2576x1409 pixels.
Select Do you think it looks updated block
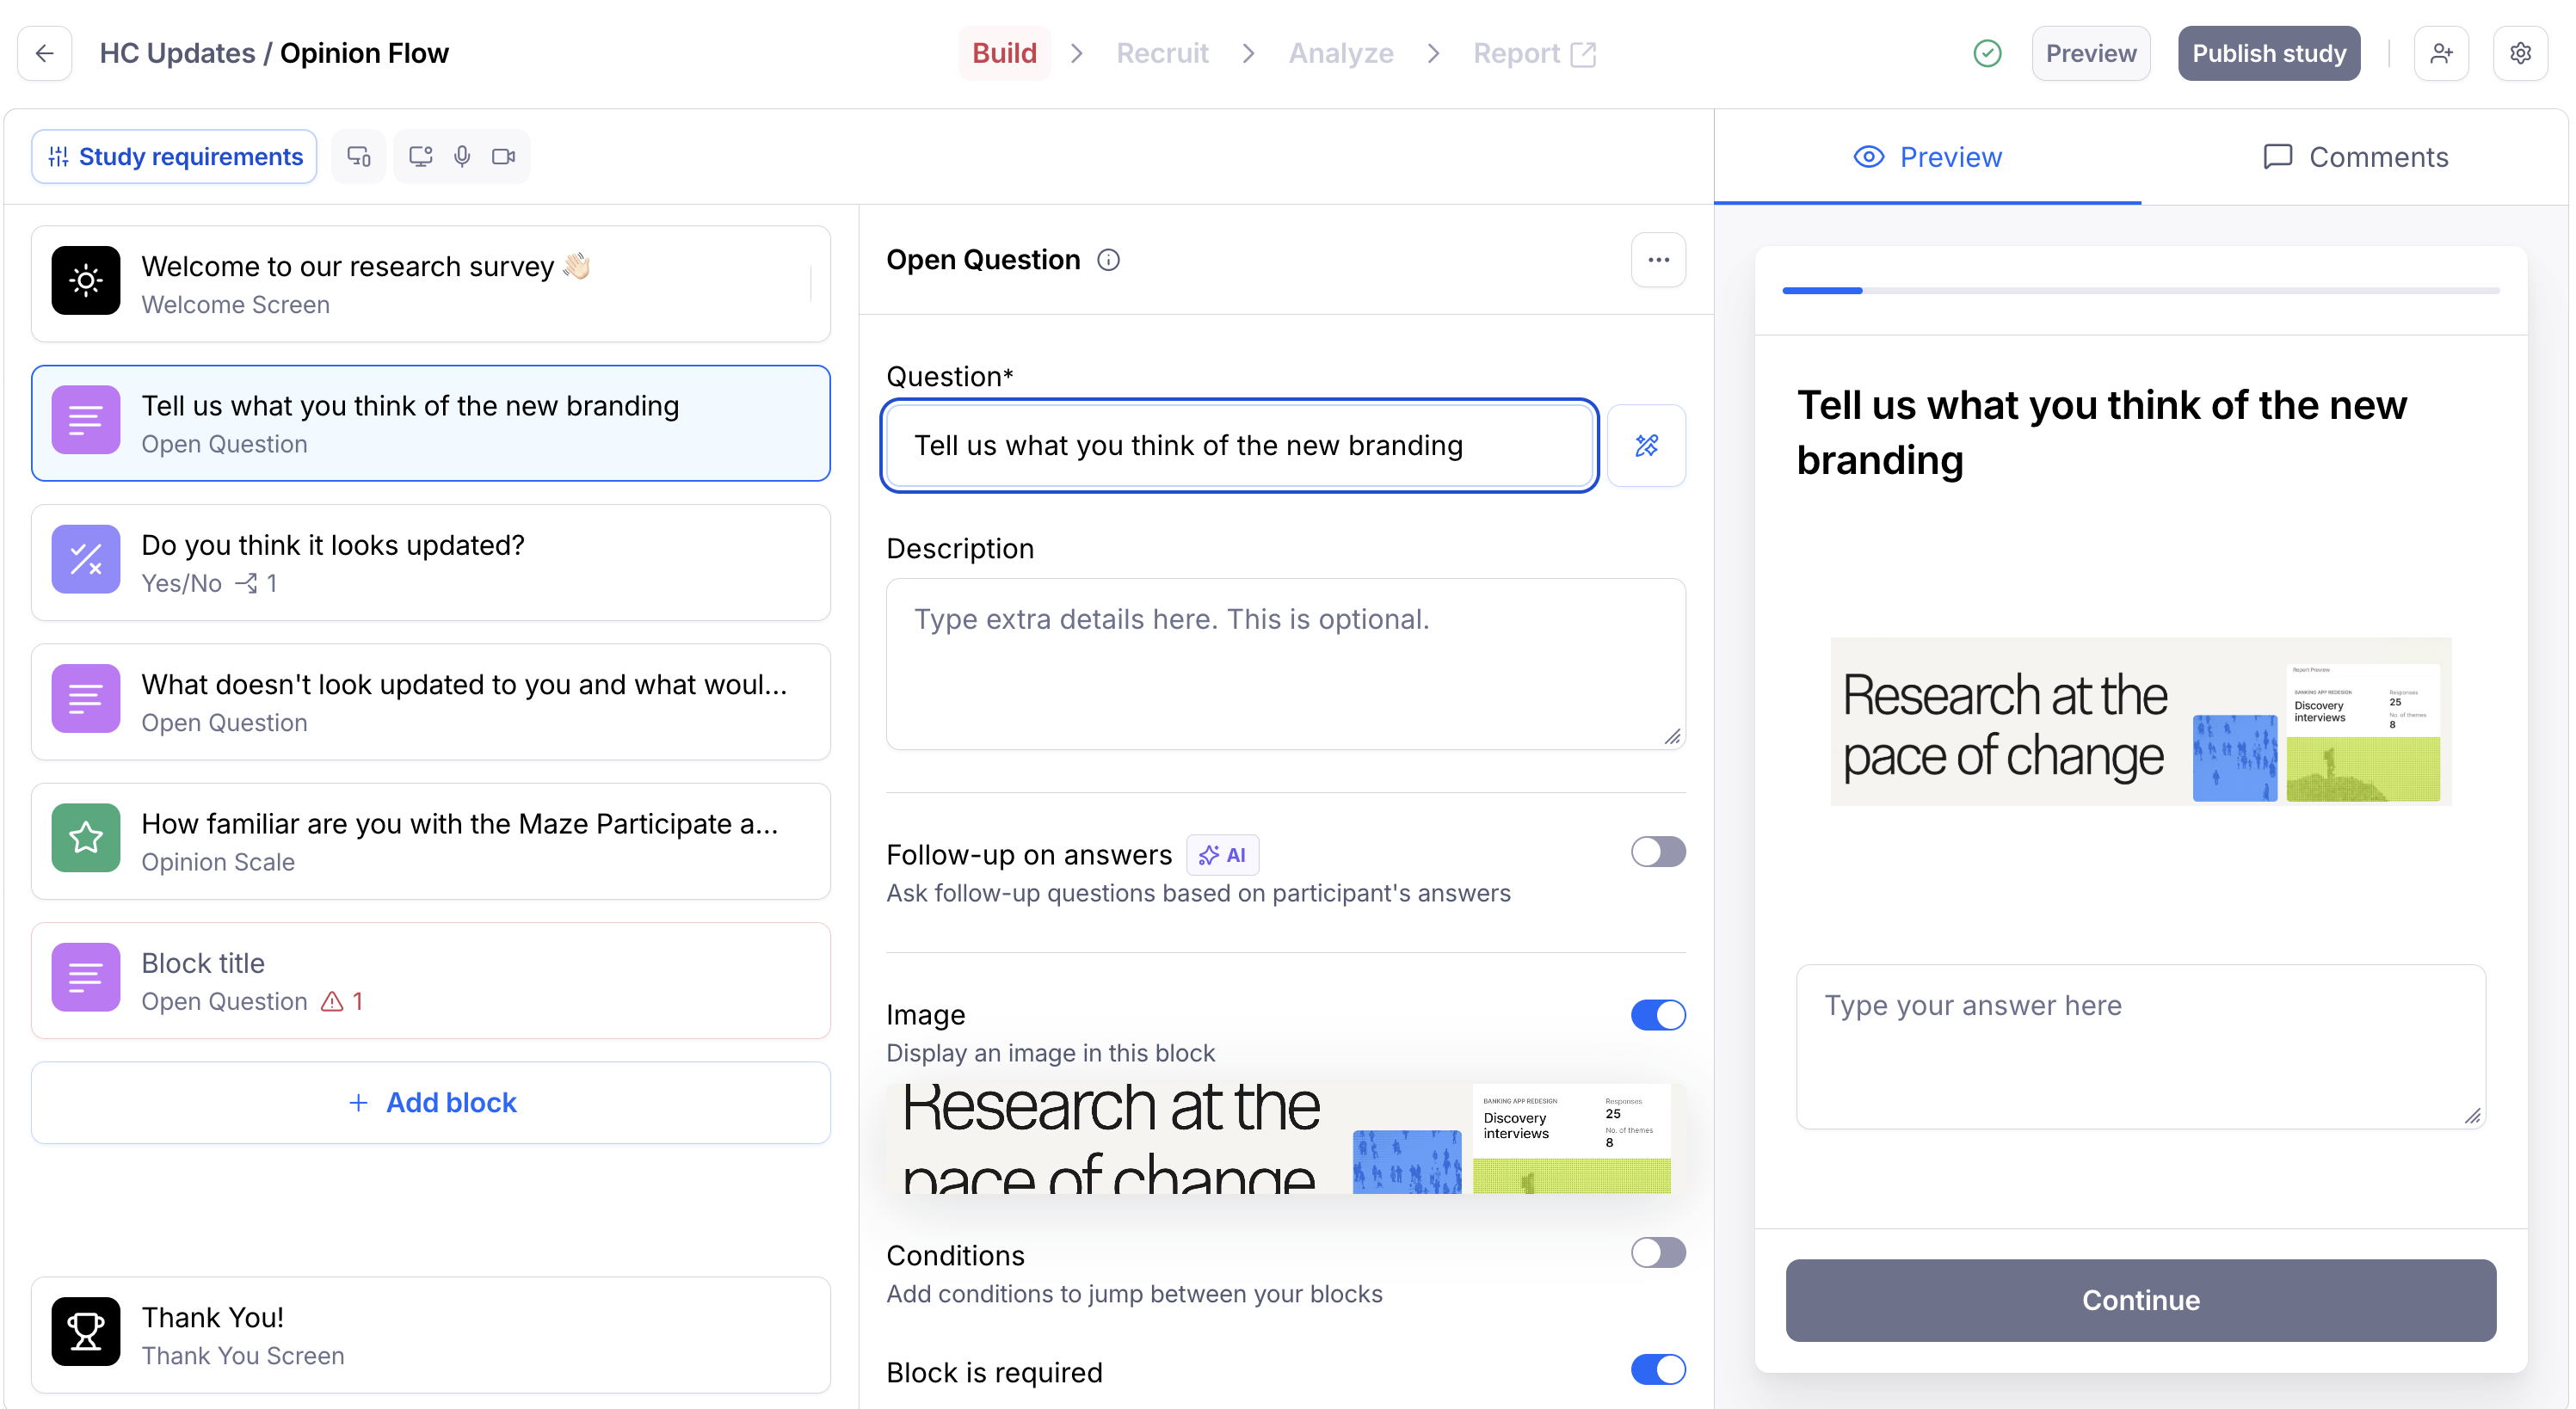pyautogui.click(x=431, y=563)
